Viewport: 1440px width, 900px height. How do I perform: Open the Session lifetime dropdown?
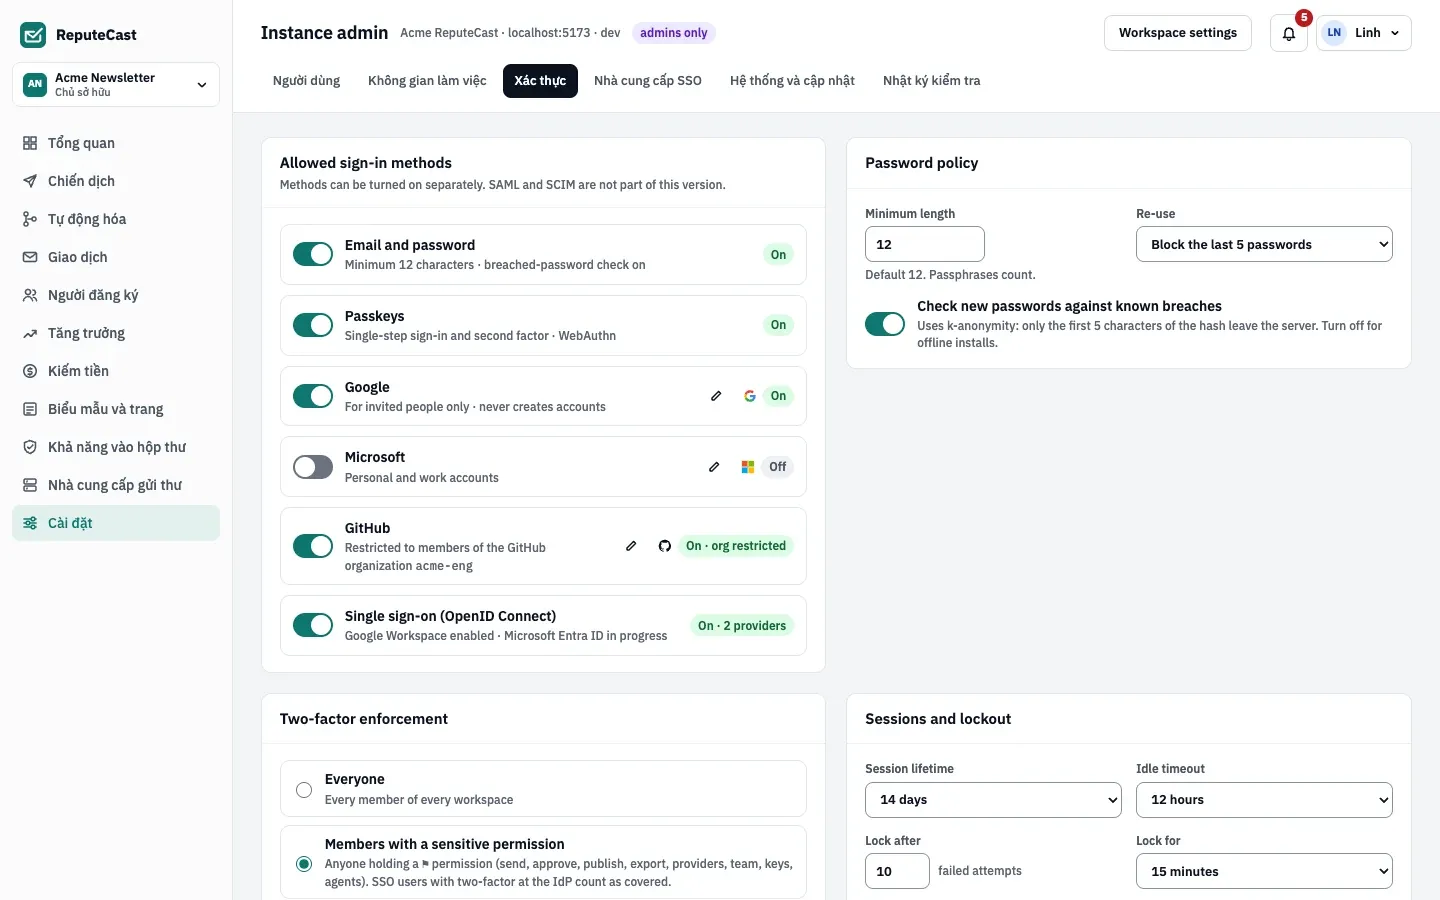pos(993,800)
